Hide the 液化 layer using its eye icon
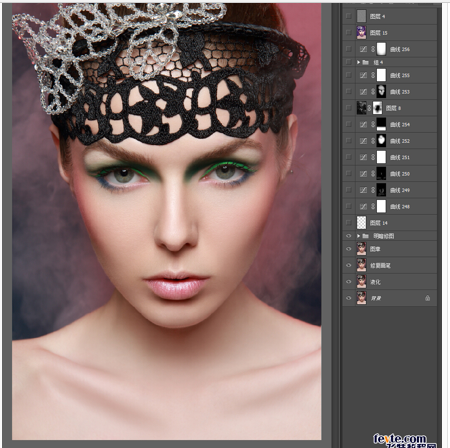450x448 pixels. click(x=349, y=282)
